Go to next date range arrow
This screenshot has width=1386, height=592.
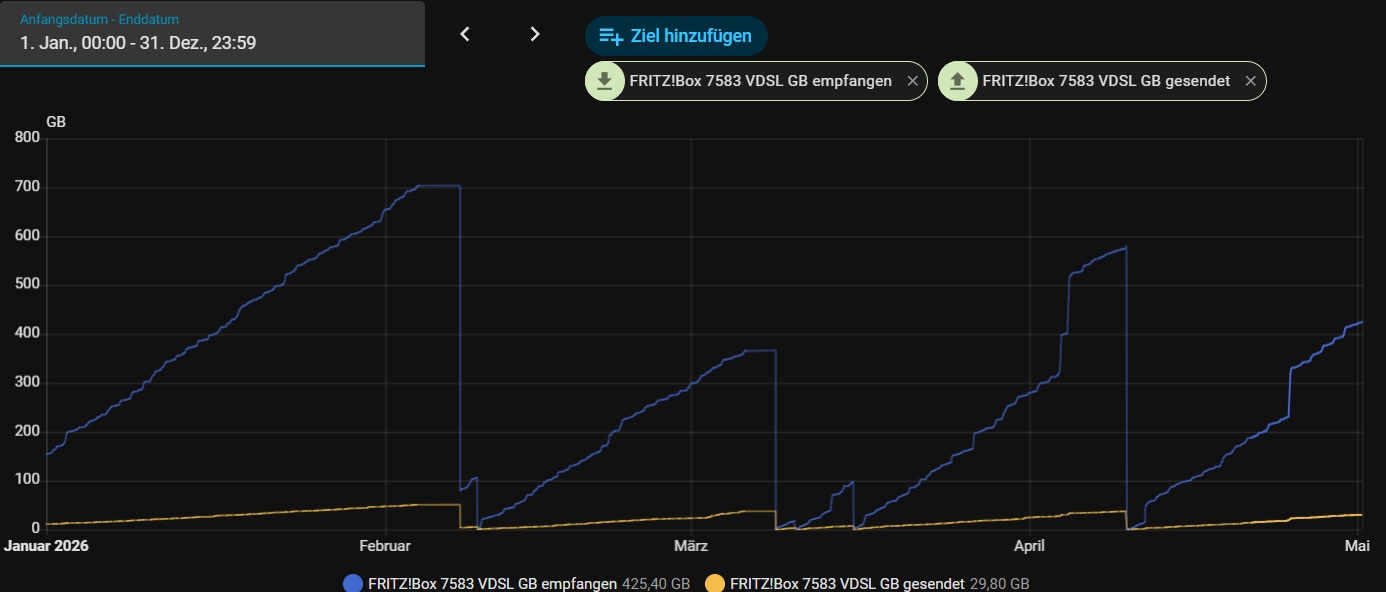pyautogui.click(x=535, y=34)
